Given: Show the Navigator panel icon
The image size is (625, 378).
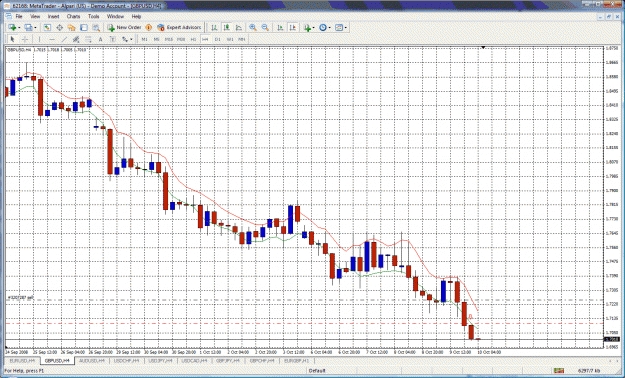Looking at the screenshot, I should (x=71, y=28).
